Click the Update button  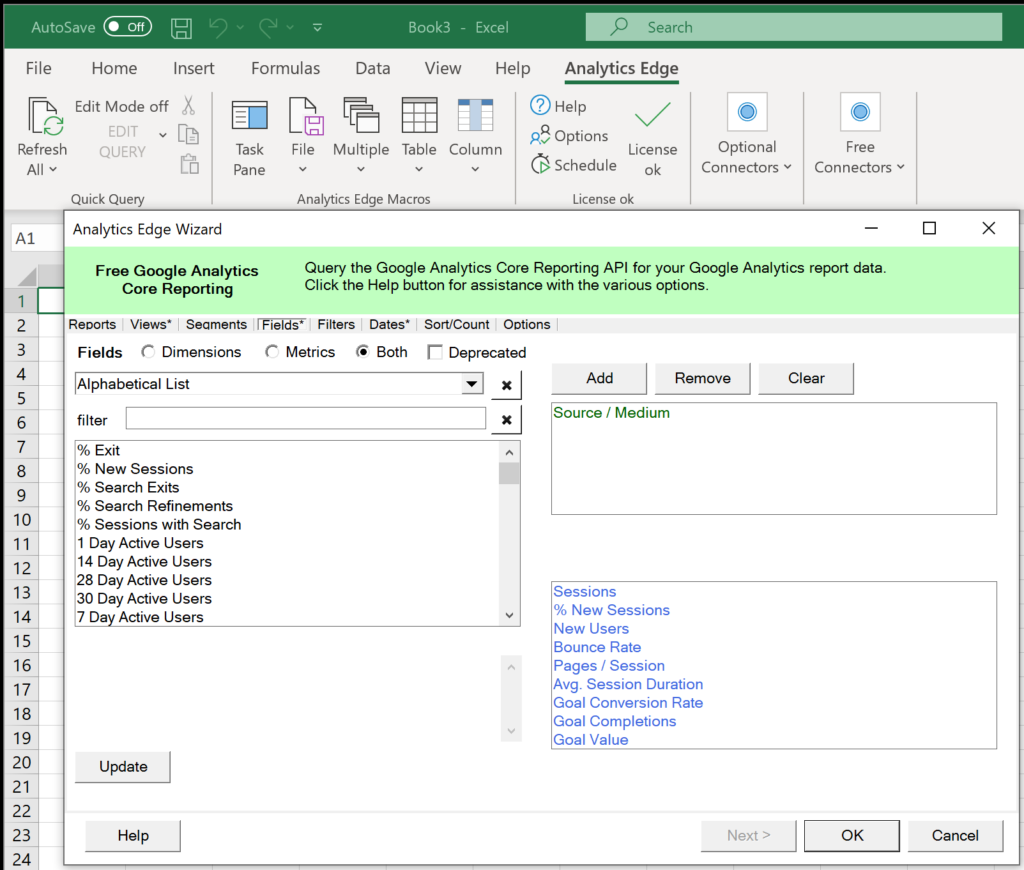coord(123,766)
